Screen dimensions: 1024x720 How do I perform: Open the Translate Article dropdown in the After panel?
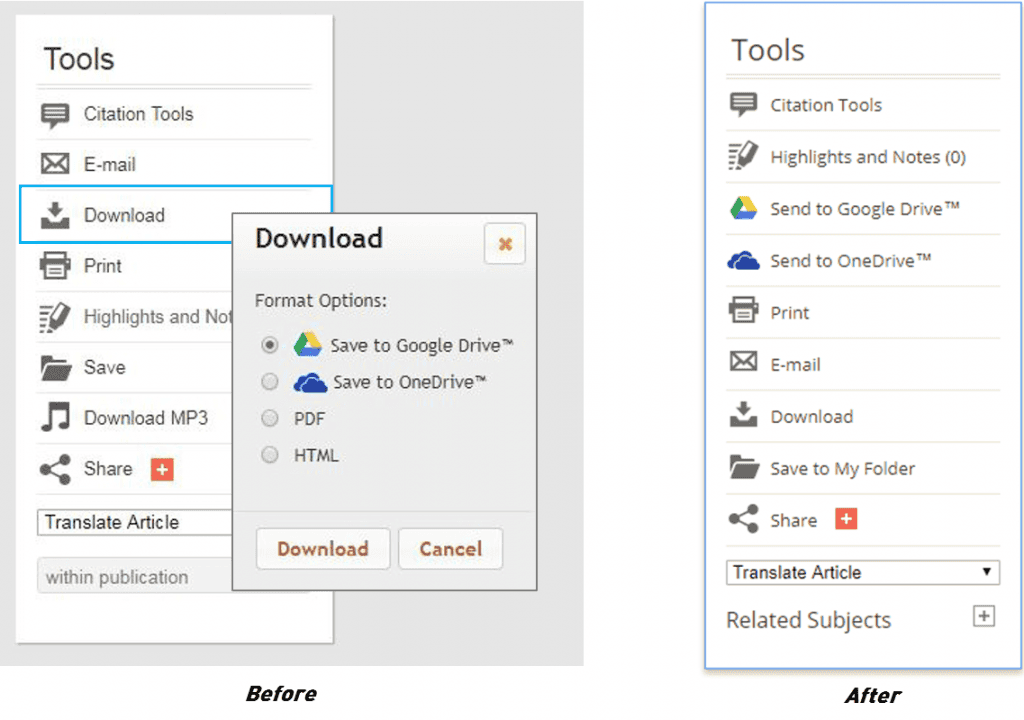point(862,572)
